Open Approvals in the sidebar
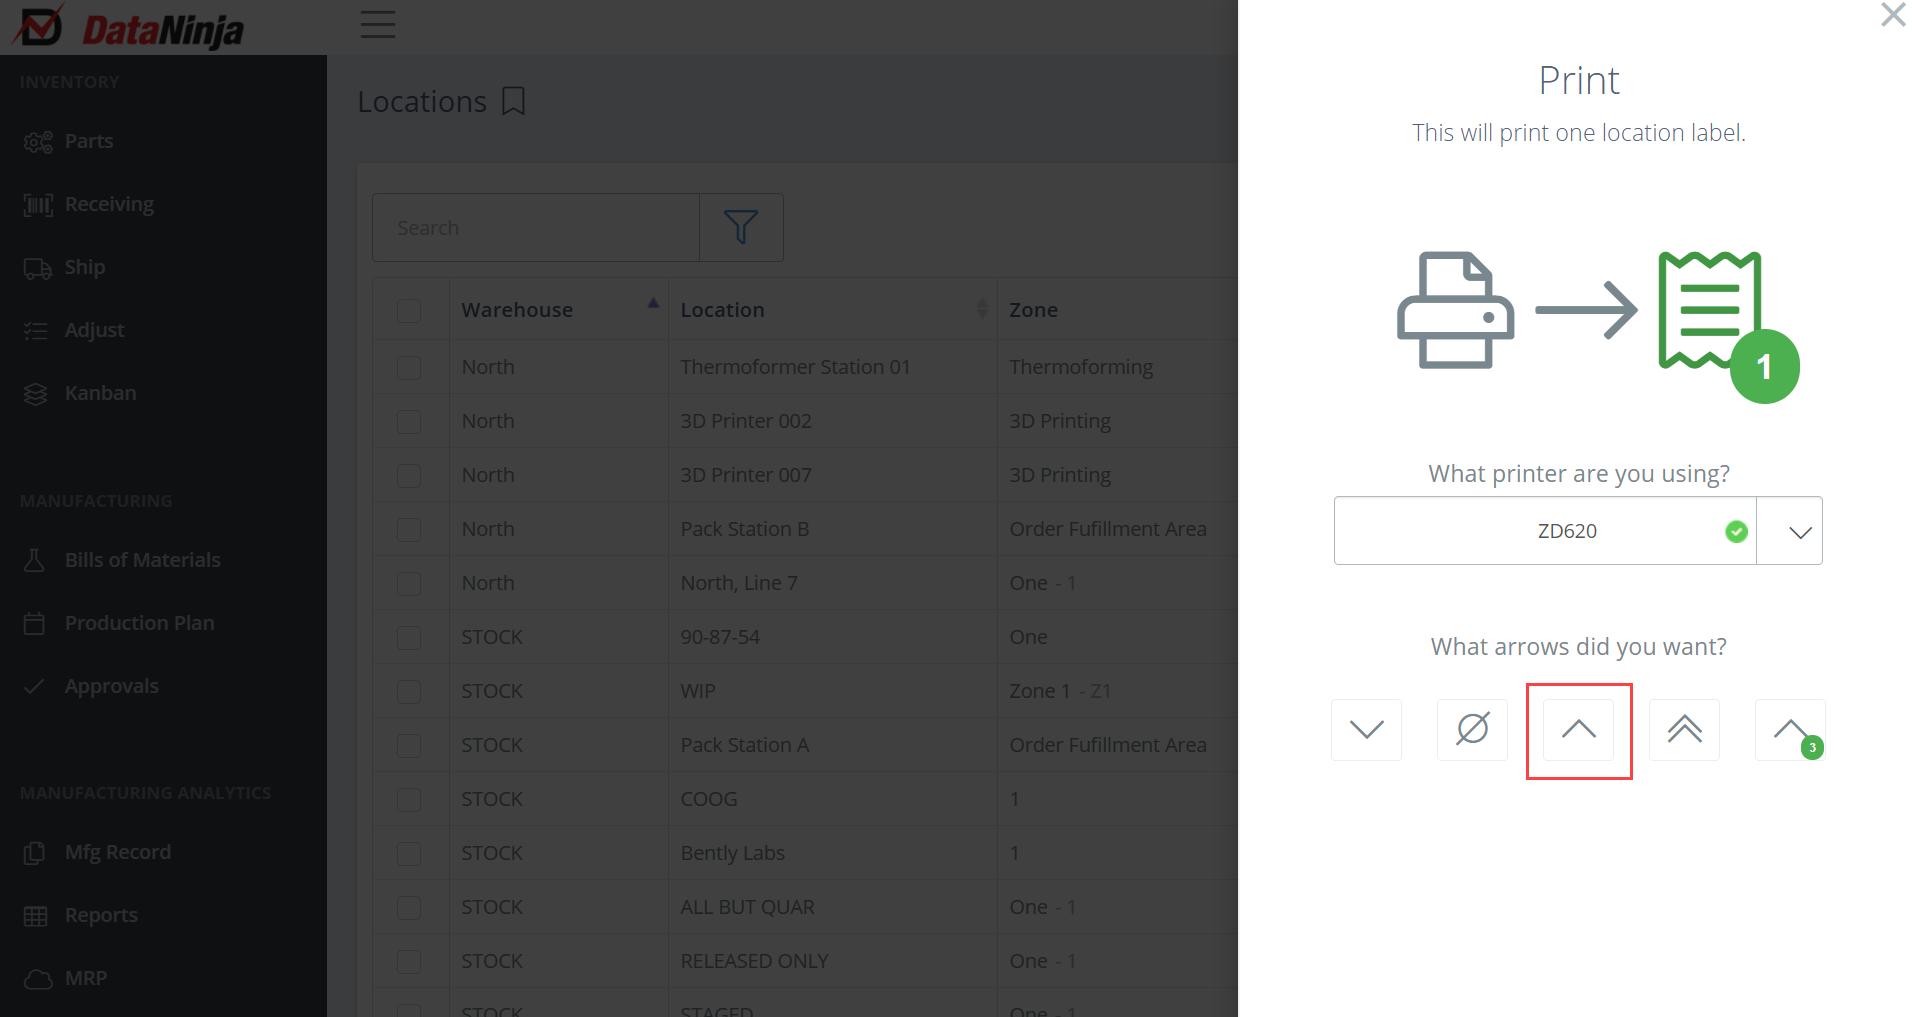Image resolution: width=1914 pixels, height=1017 pixels. tap(111, 686)
